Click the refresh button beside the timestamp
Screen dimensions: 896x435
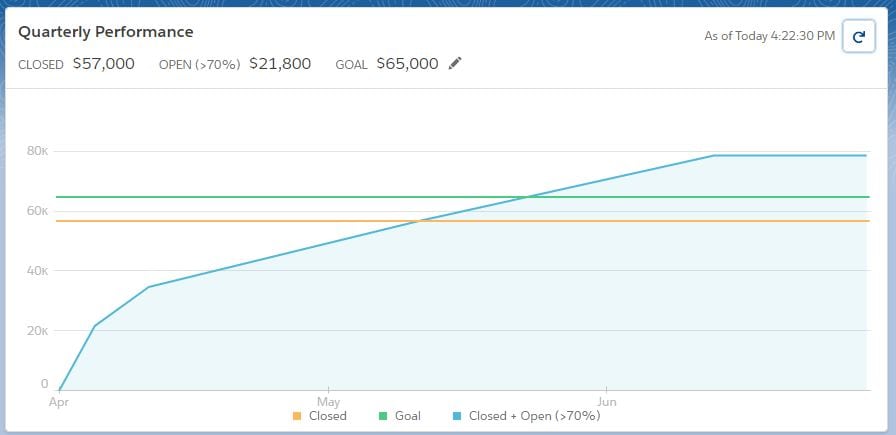858,36
